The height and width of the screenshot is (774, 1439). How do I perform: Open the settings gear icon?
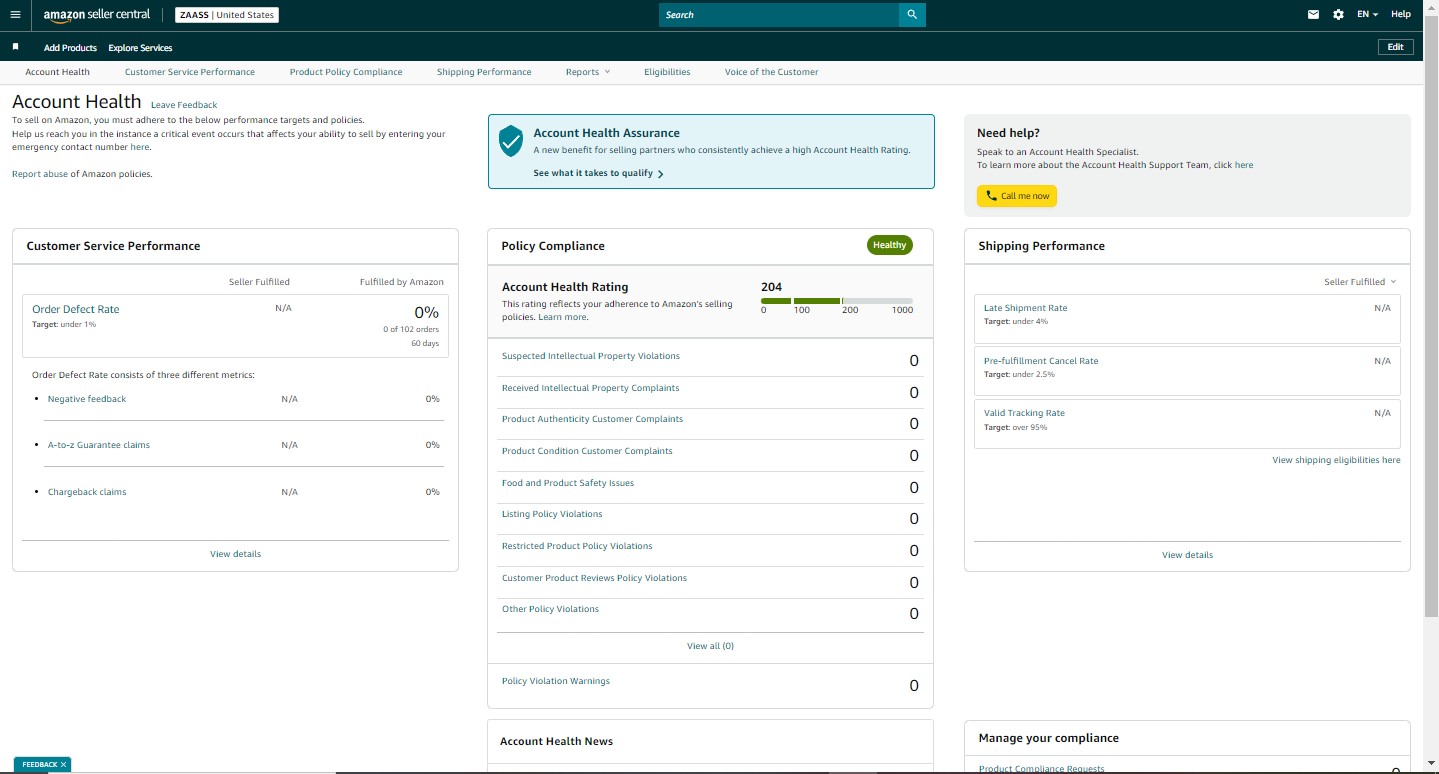1339,15
